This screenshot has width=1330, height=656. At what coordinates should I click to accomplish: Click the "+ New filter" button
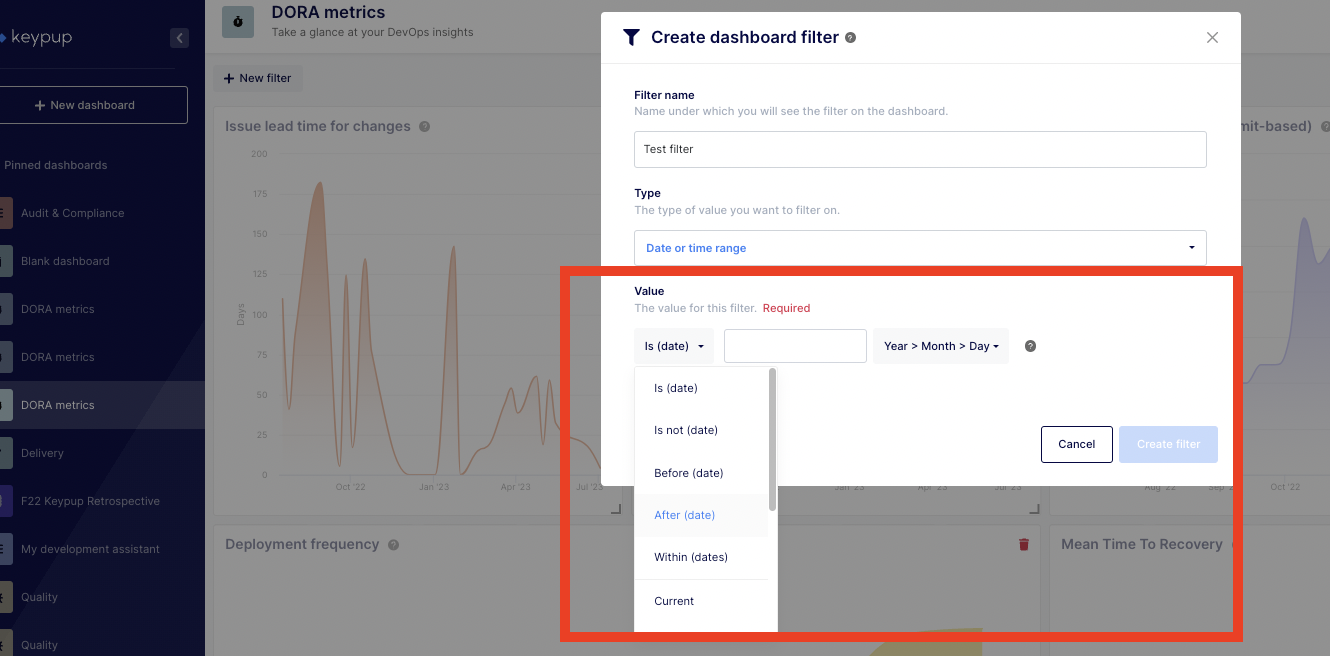(x=257, y=77)
